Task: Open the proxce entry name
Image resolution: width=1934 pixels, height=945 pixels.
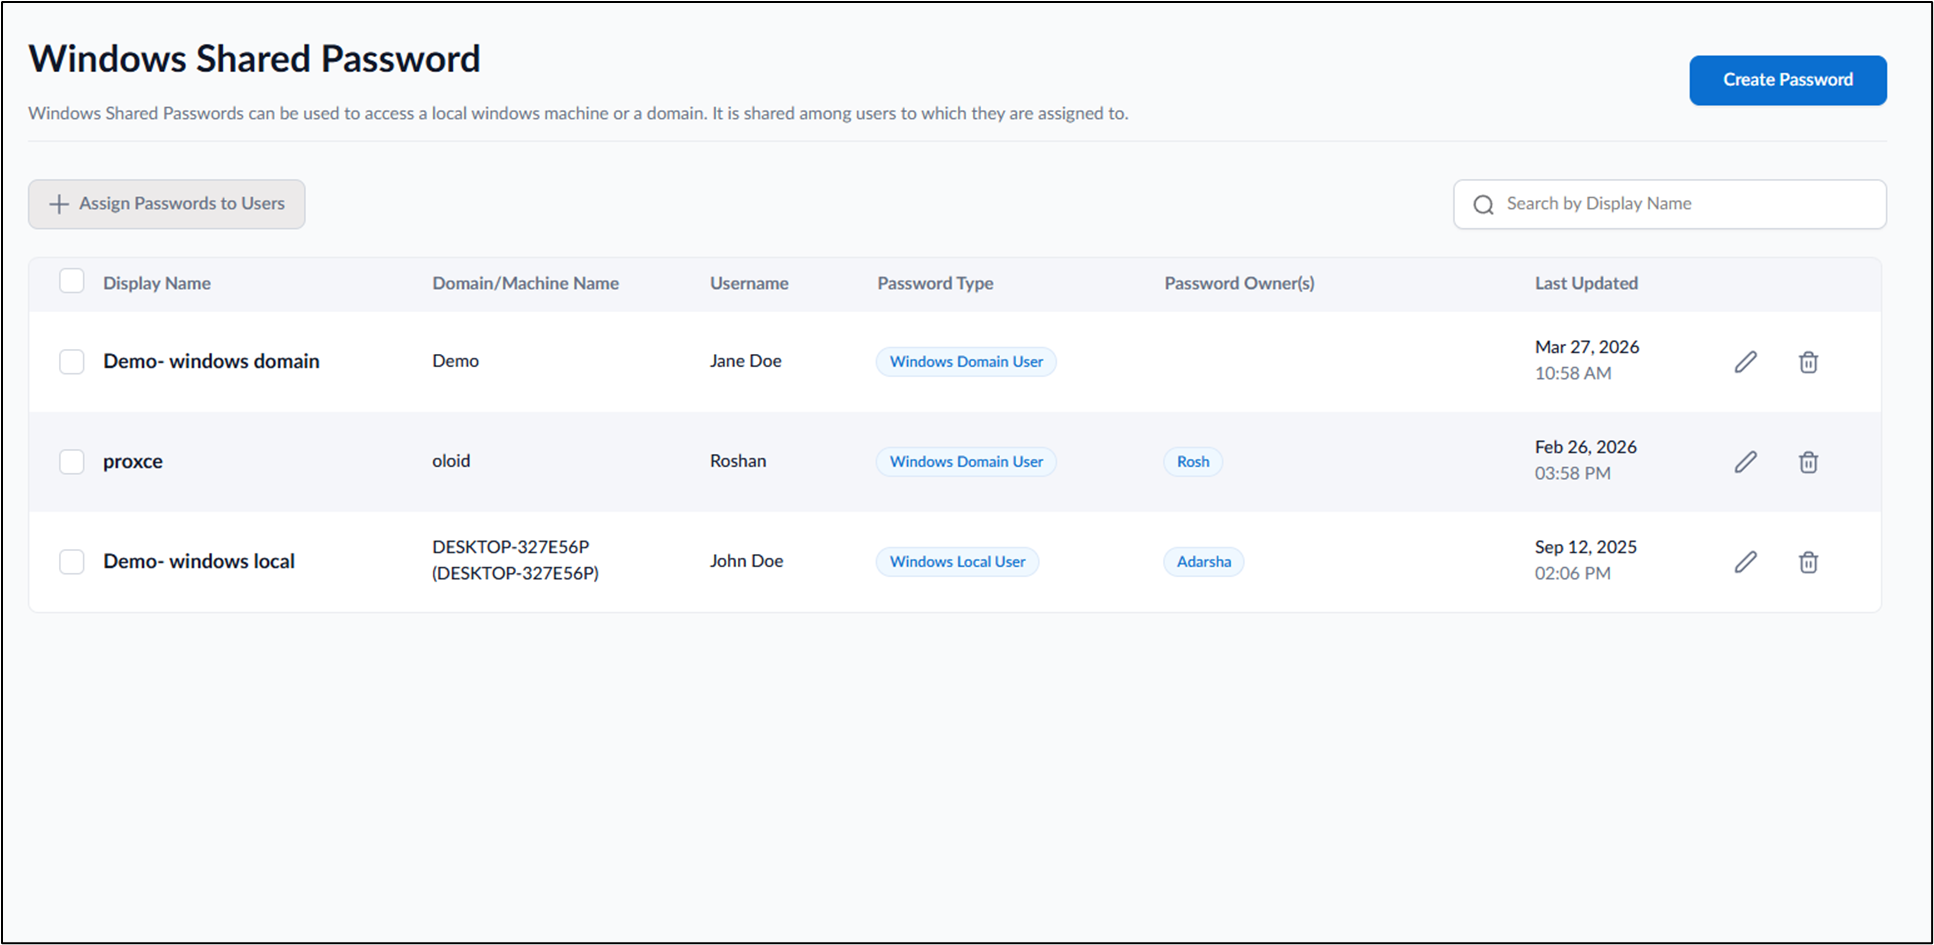Action: [133, 462]
